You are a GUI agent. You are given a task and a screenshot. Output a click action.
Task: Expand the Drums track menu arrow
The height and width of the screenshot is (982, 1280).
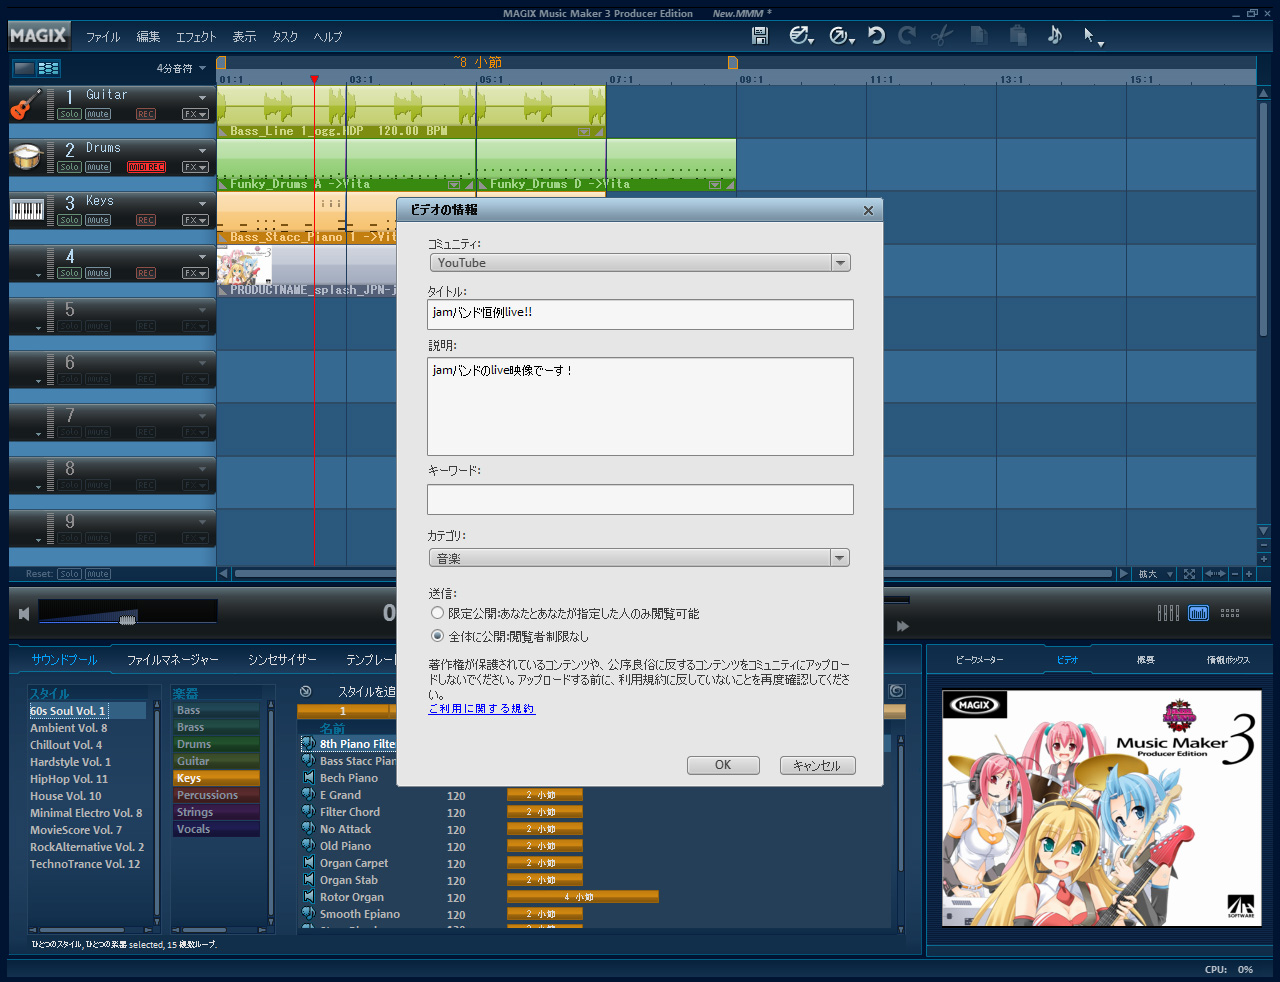click(x=202, y=150)
